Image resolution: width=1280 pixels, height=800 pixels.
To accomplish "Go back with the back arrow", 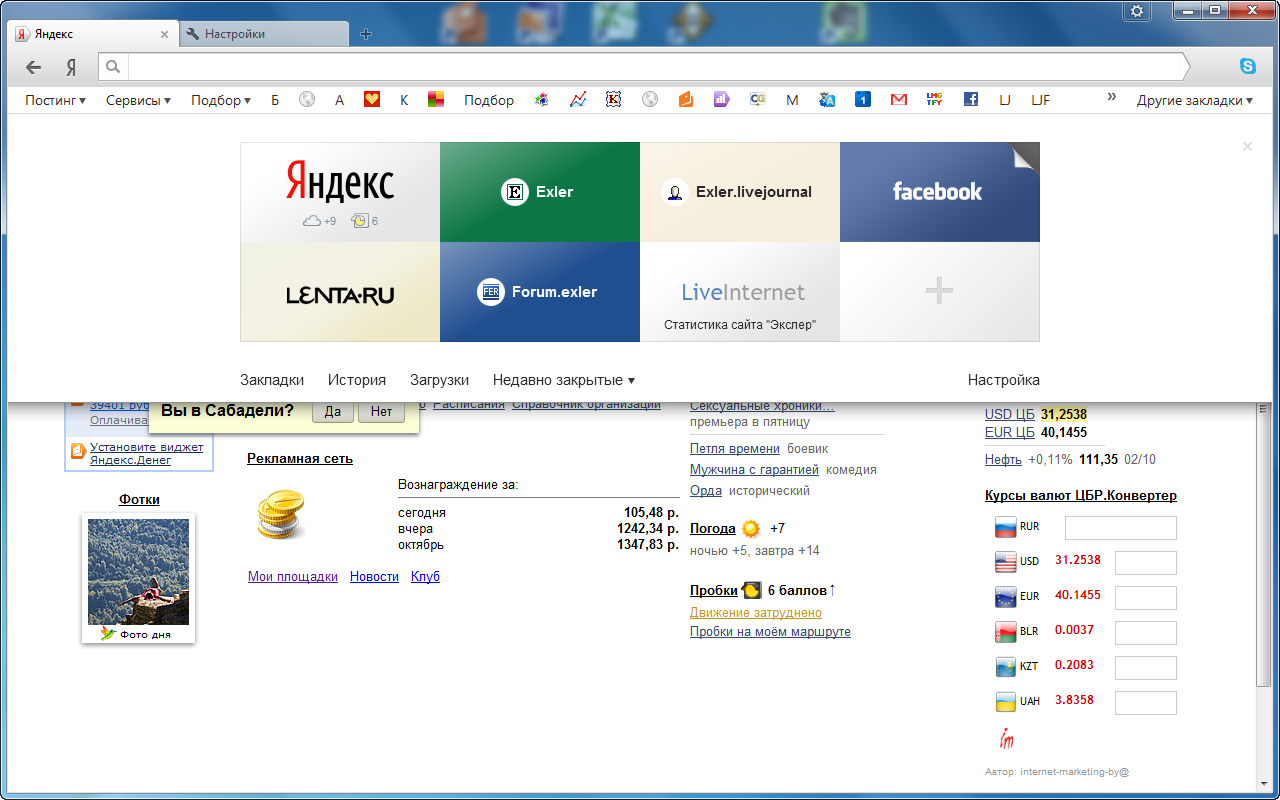I will coord(33,67).
